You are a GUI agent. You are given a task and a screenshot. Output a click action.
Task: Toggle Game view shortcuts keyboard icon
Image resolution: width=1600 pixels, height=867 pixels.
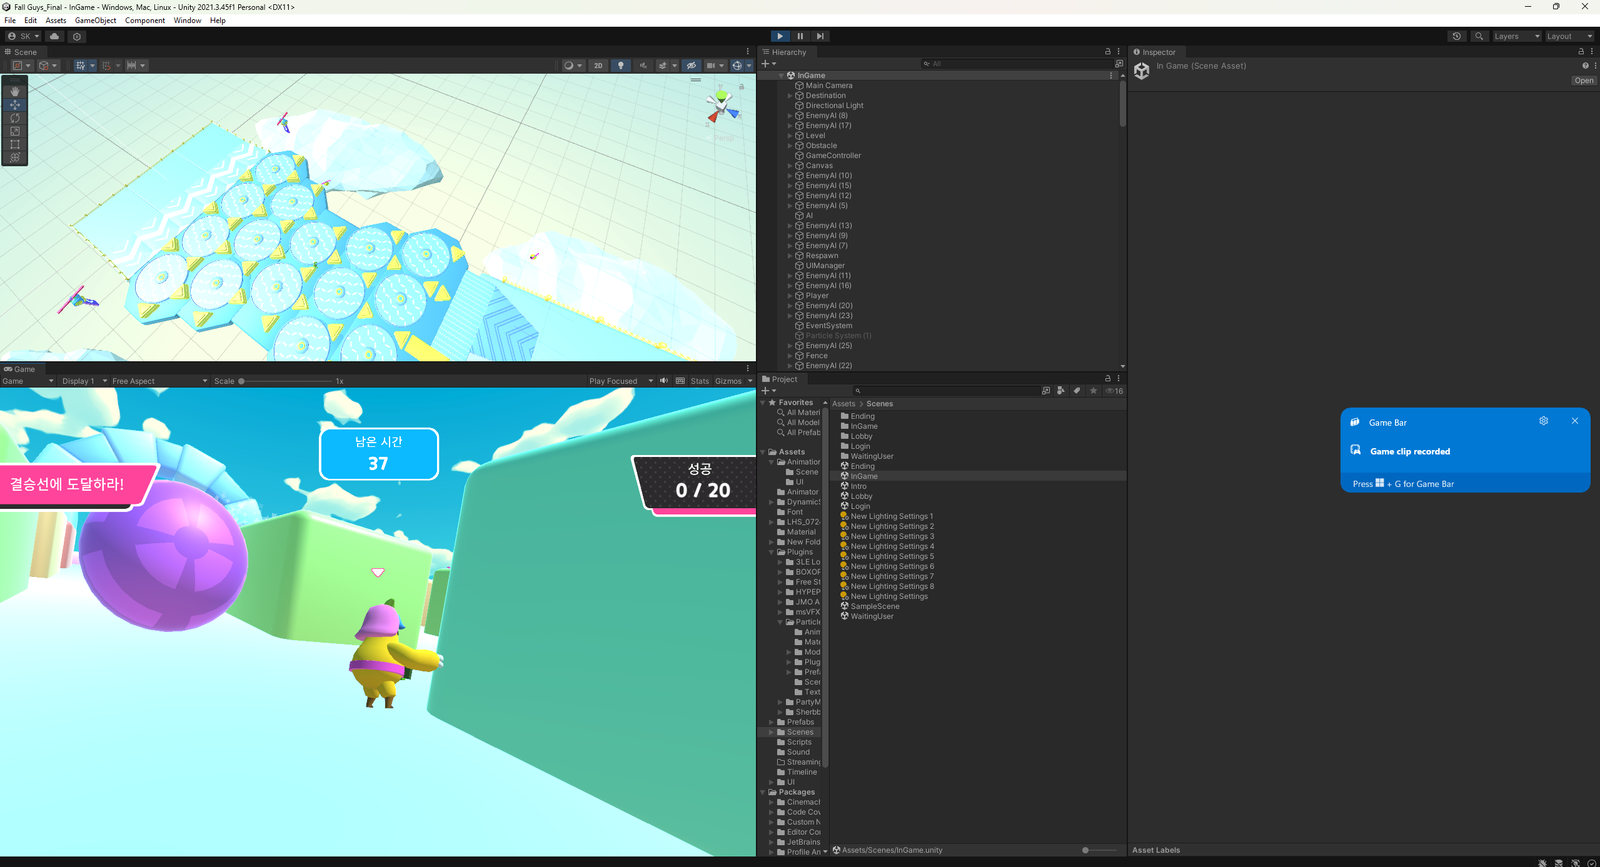680,381
